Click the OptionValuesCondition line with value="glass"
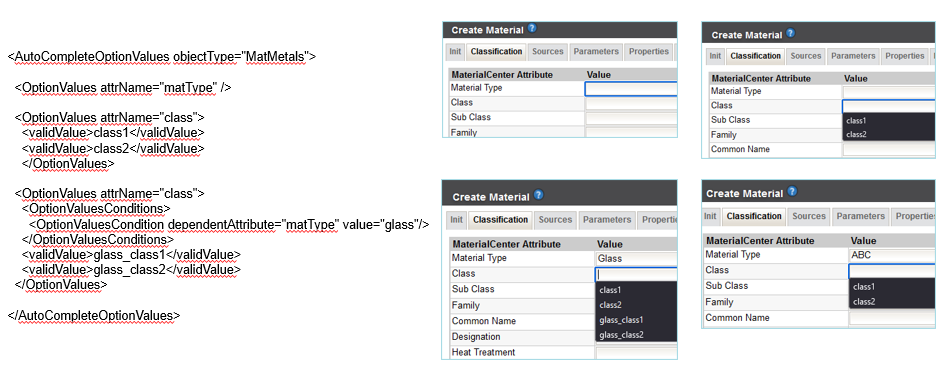 coord(229,225)
